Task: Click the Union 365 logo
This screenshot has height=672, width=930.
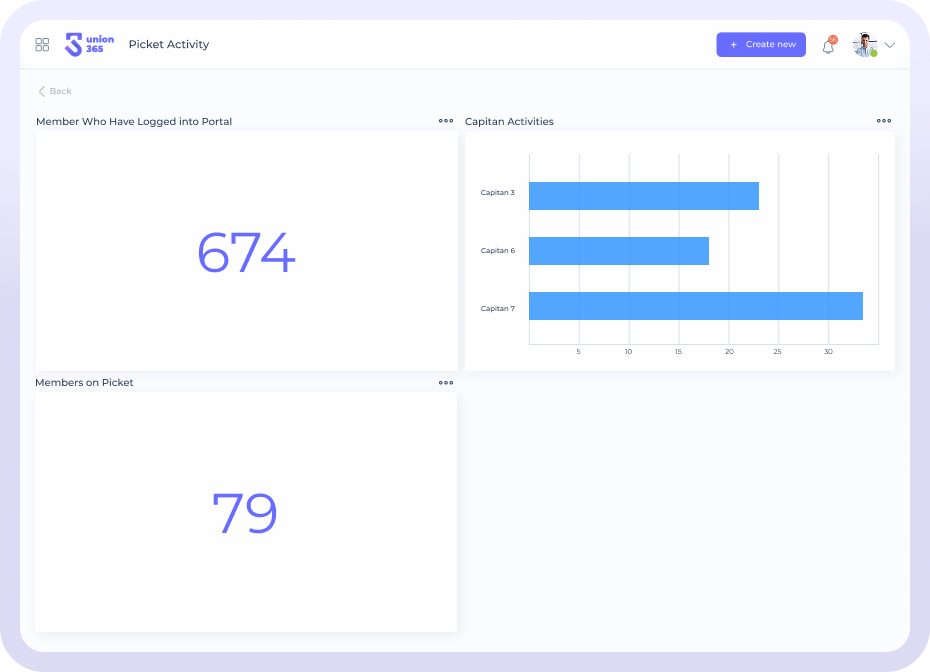Action: [x=89, y=45]
